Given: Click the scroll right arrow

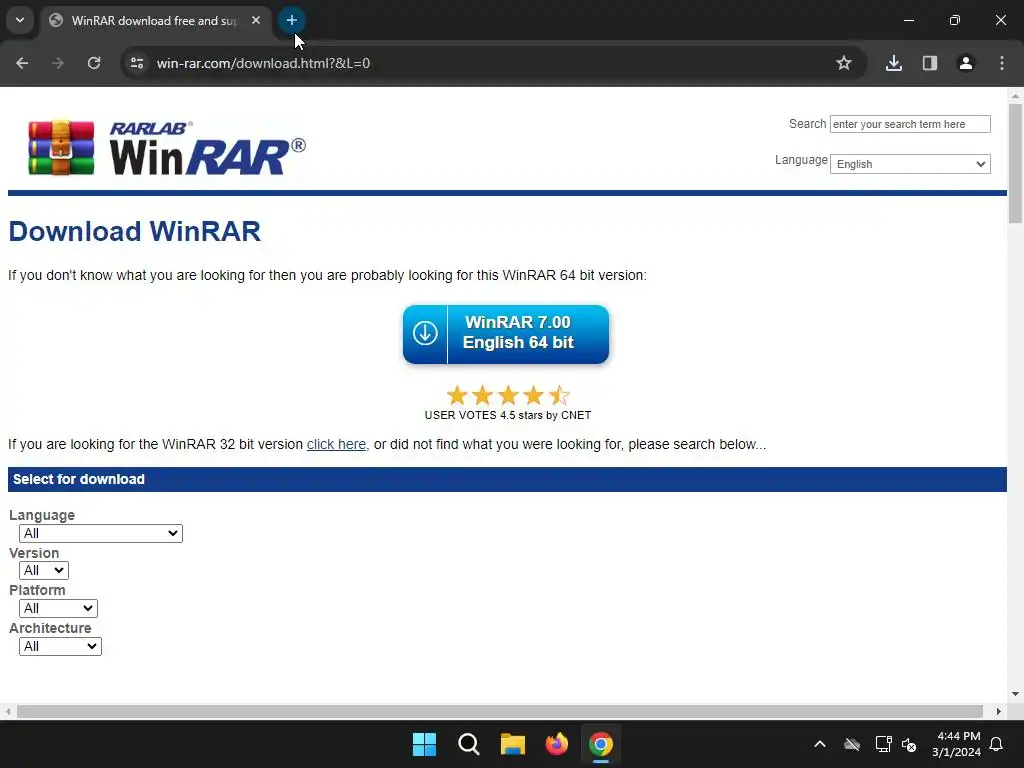Looking at the screenshot, I should coord(998,711).
